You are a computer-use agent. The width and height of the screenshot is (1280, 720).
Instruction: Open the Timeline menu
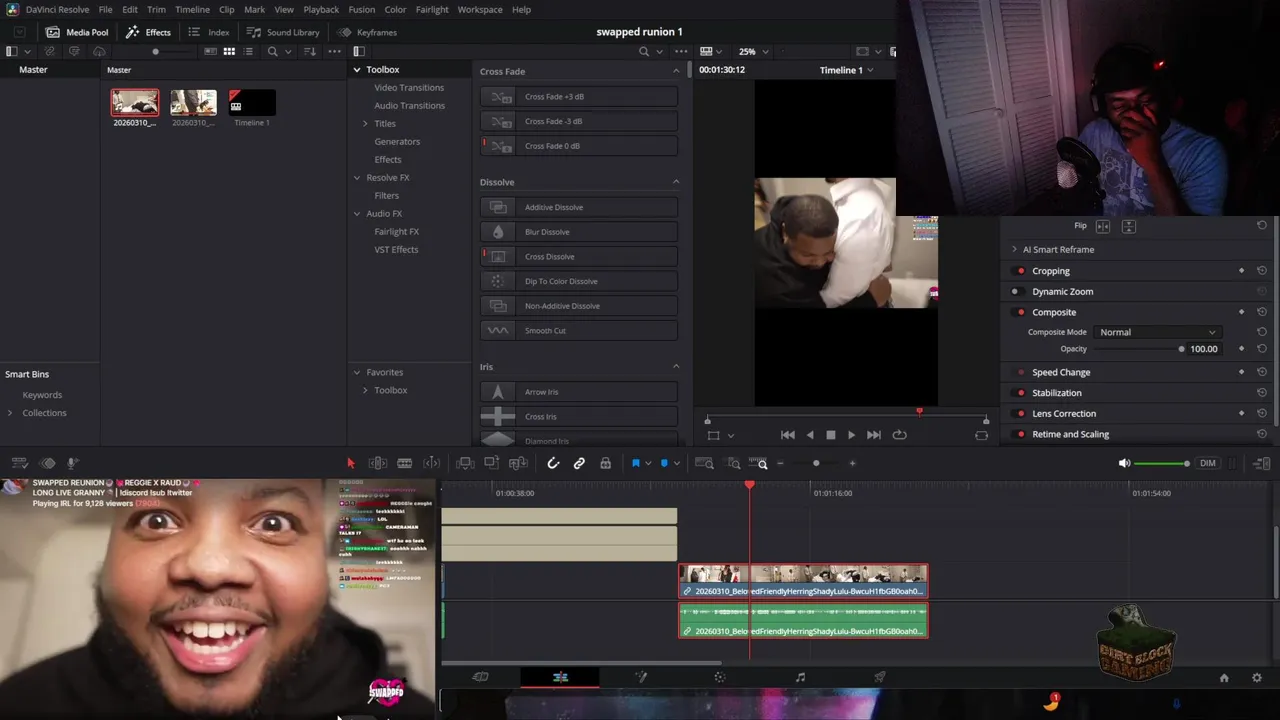[x=192, y=9]
